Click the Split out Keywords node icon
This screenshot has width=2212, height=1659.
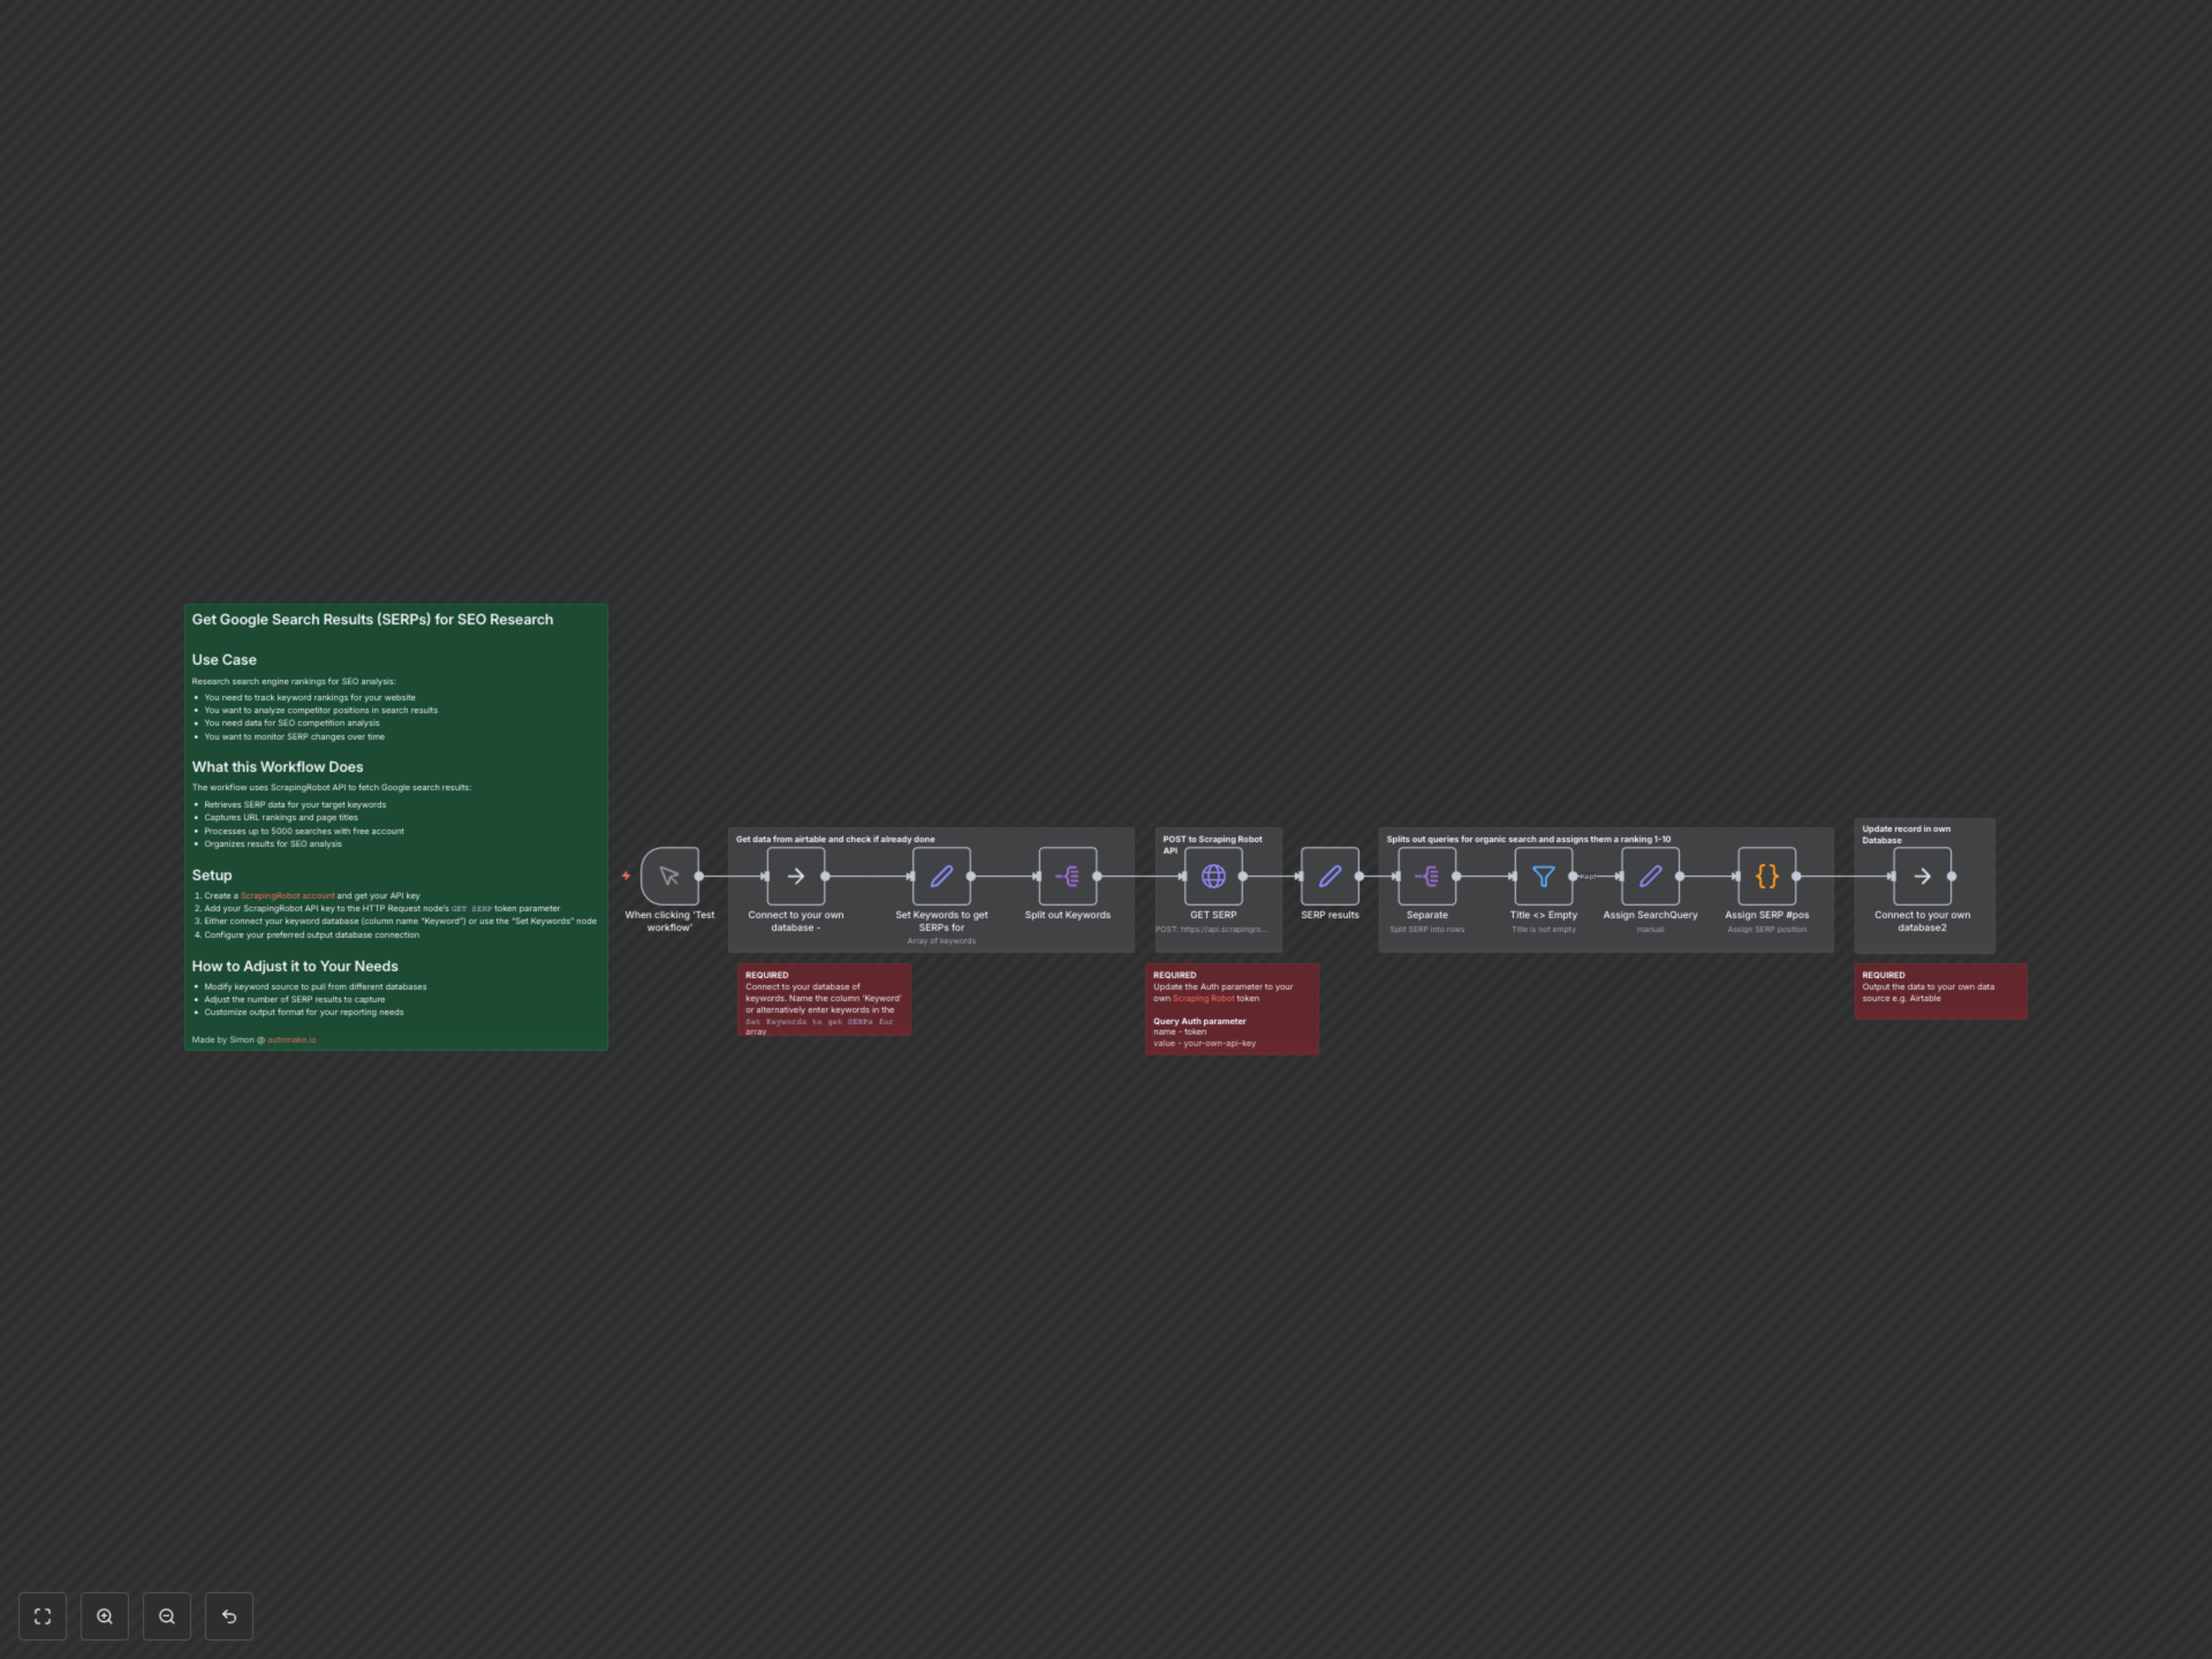1067,876
